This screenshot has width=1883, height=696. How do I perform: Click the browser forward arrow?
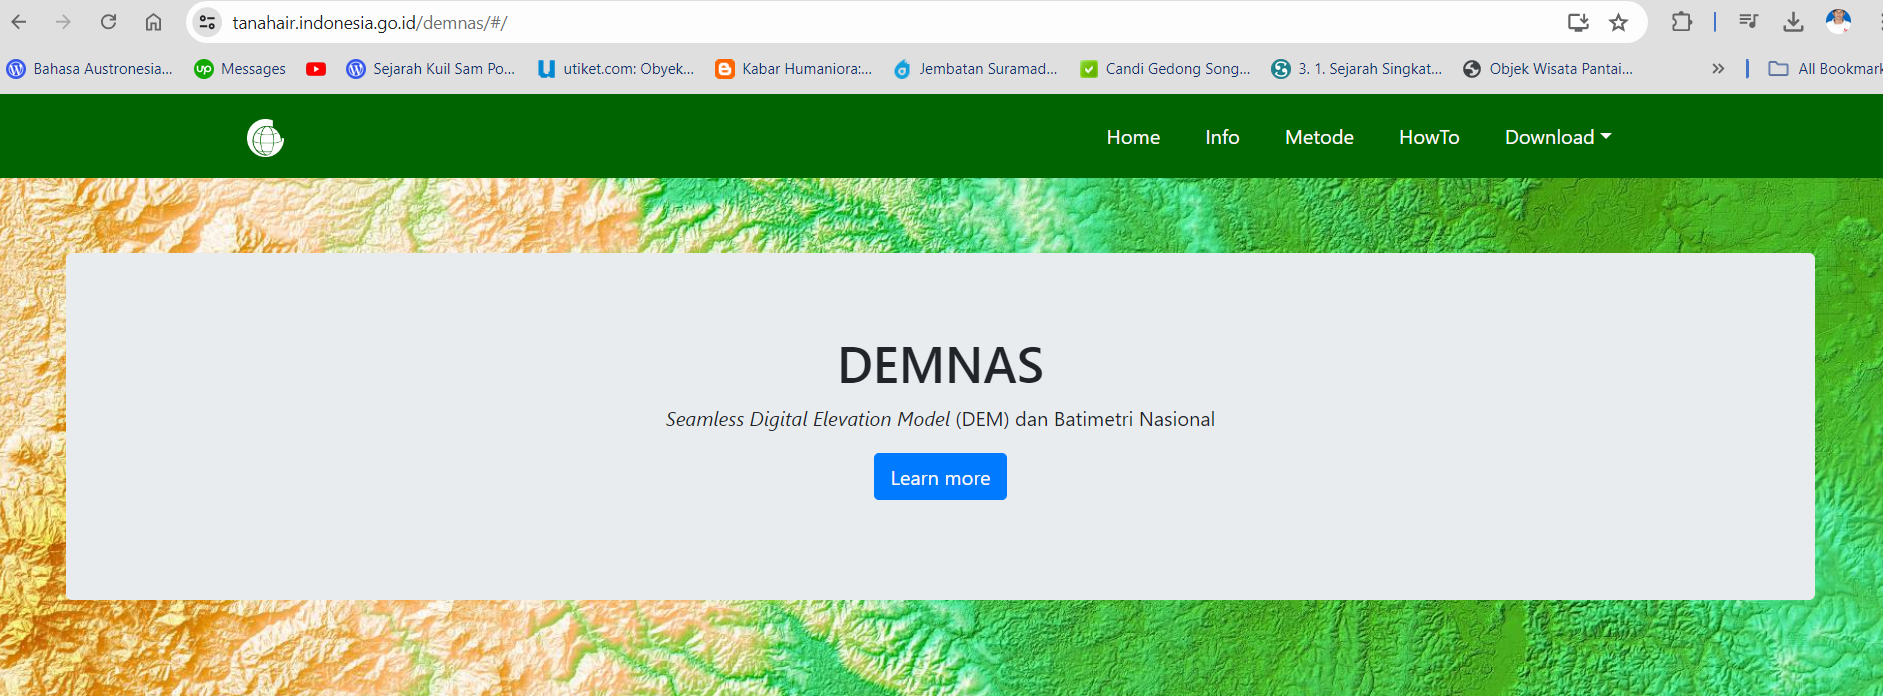point(63,22)
